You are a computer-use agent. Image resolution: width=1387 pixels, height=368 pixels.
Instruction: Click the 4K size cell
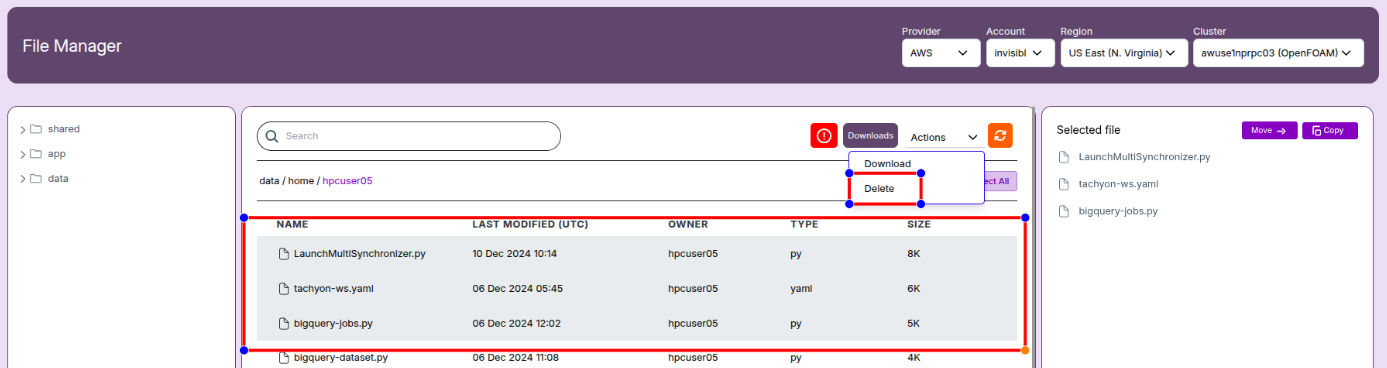[914, 357]
